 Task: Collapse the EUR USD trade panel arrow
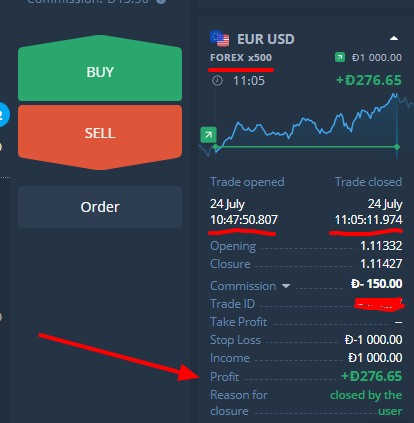[x=394, y=38]
